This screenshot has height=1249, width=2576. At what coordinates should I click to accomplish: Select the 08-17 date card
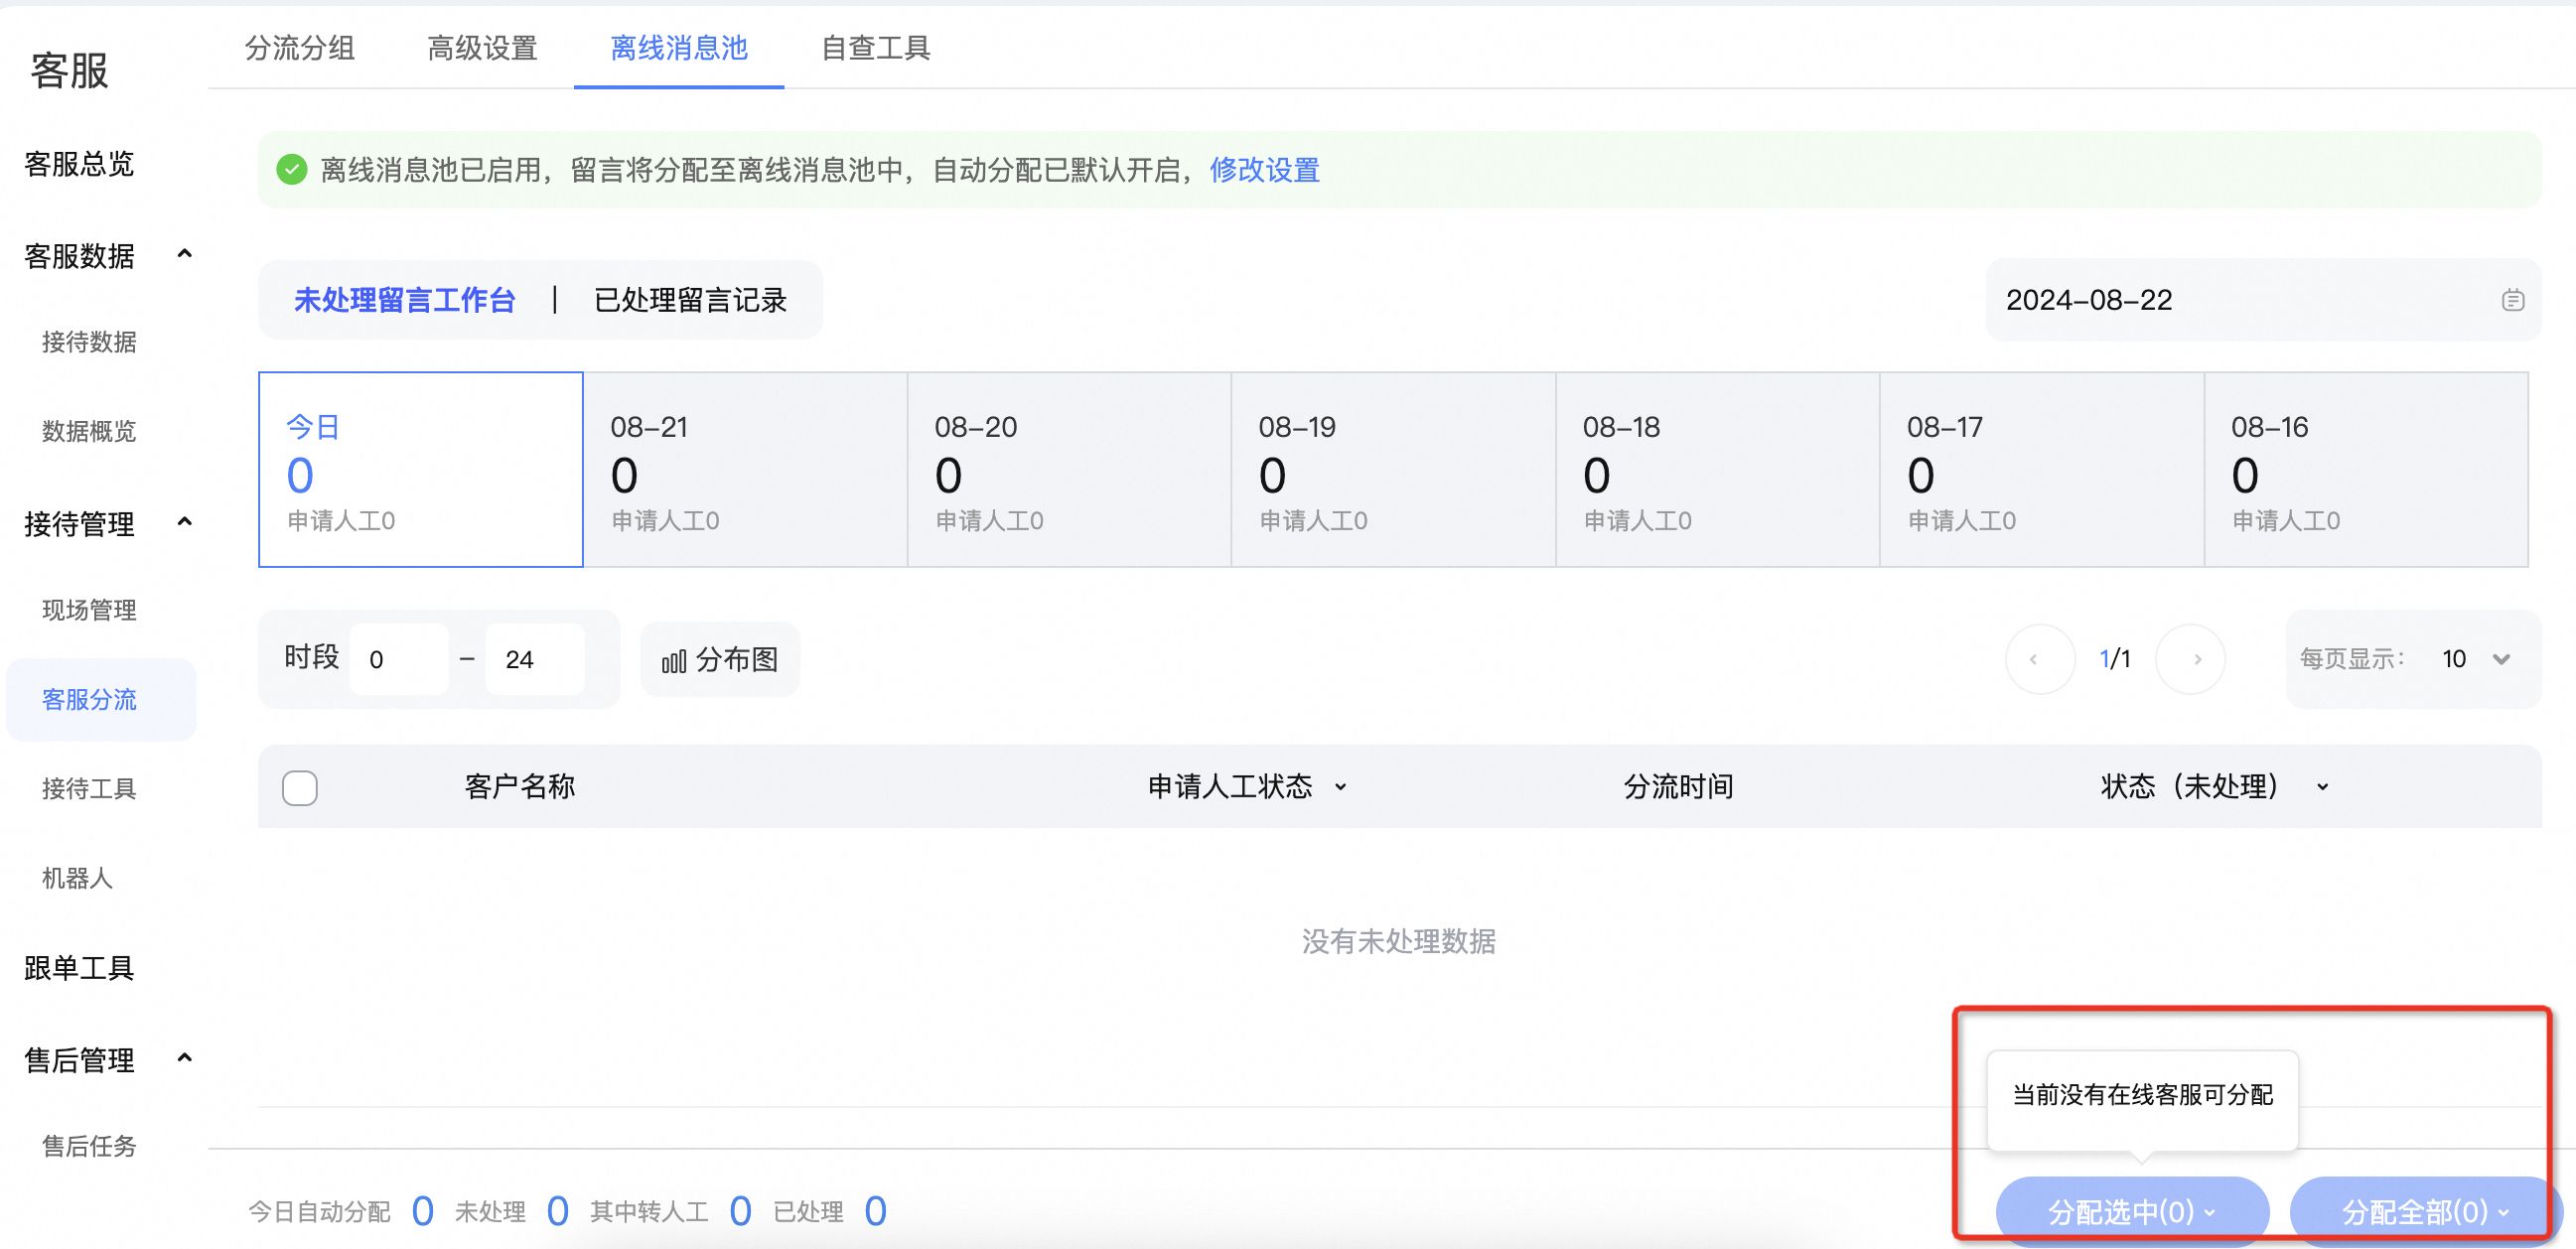[x=2041, y=470]
